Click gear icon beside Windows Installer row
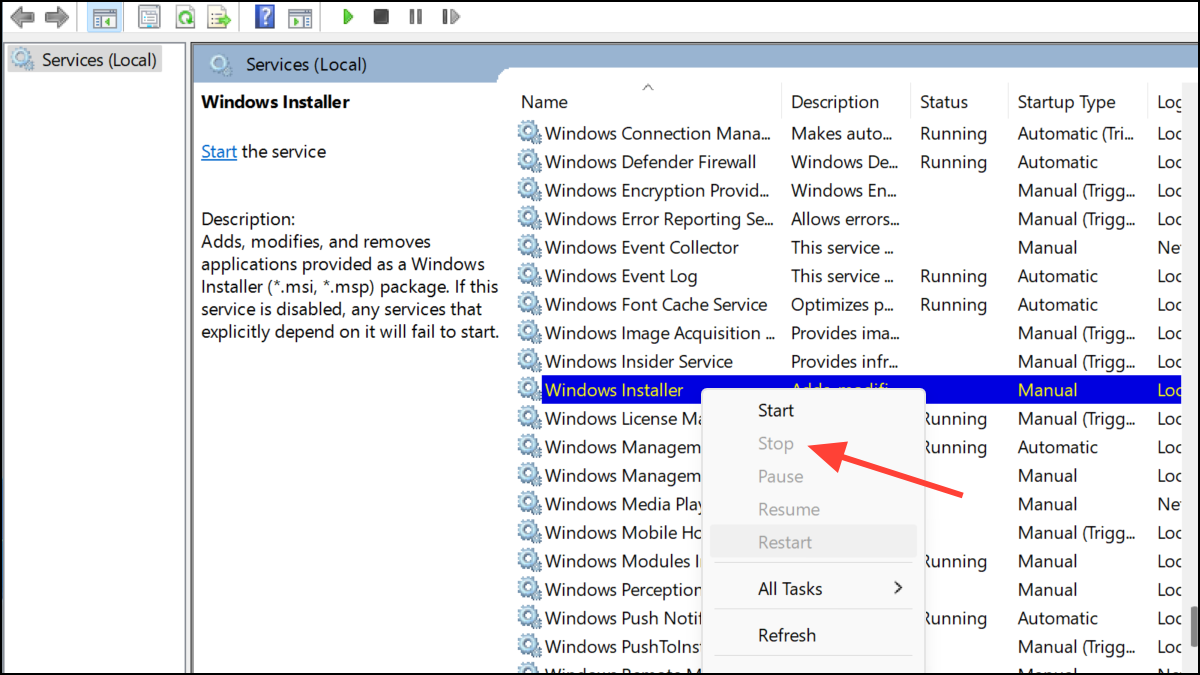The height and width of the screenshot is (675, 1200). pos(529,390)
